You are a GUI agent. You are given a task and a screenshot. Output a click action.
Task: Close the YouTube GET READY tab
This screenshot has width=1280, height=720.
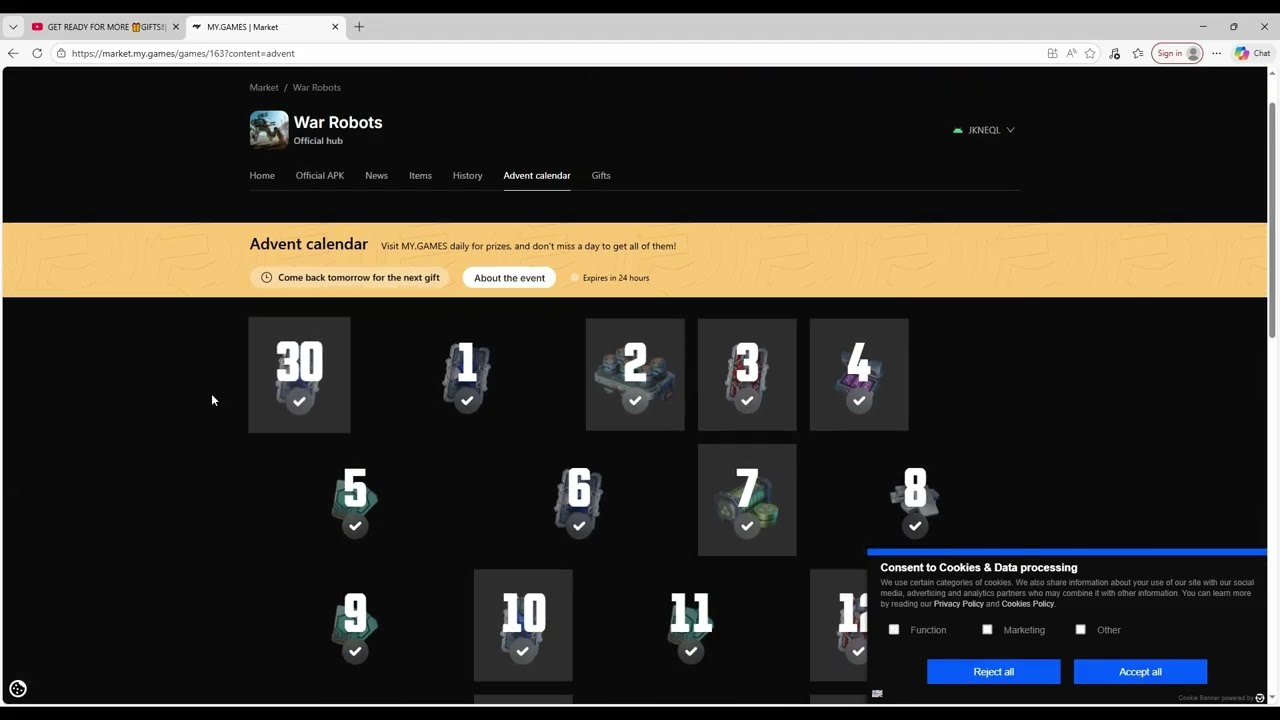tap(175, 27)
